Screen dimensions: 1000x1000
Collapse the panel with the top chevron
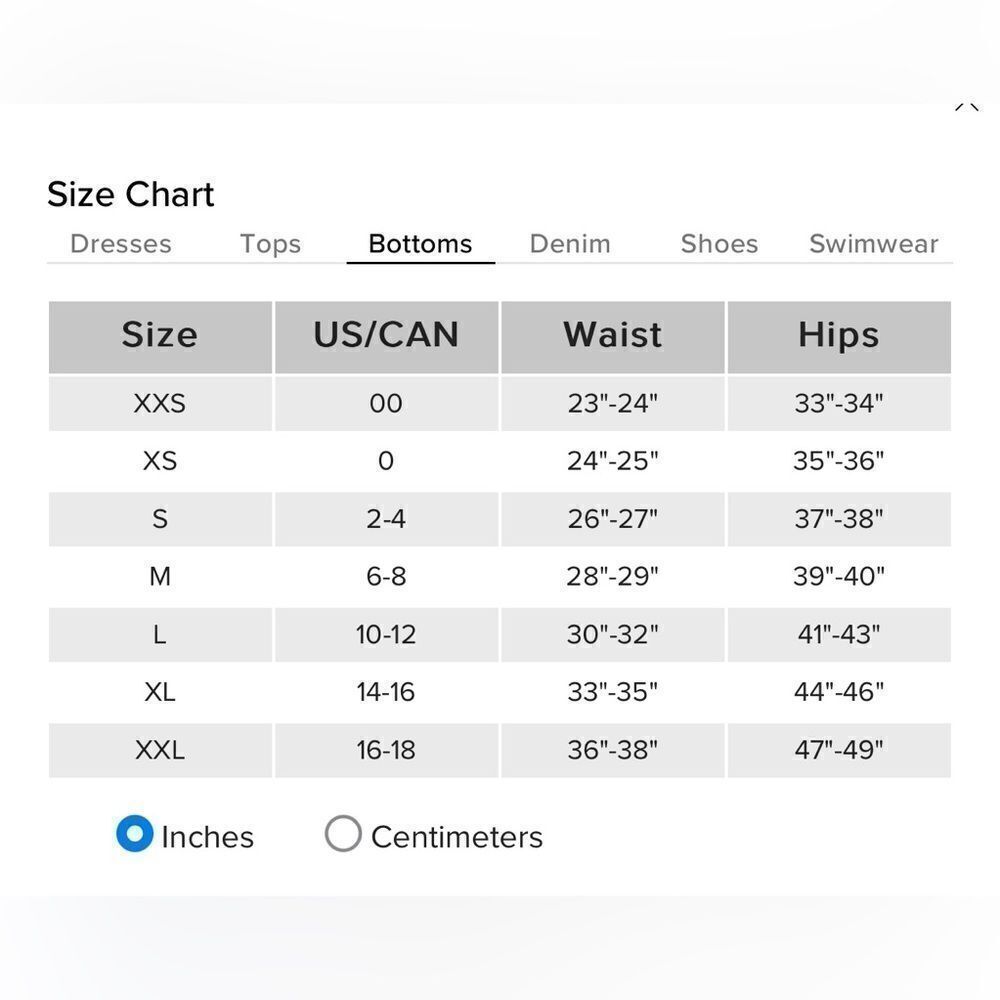point(966,107)
